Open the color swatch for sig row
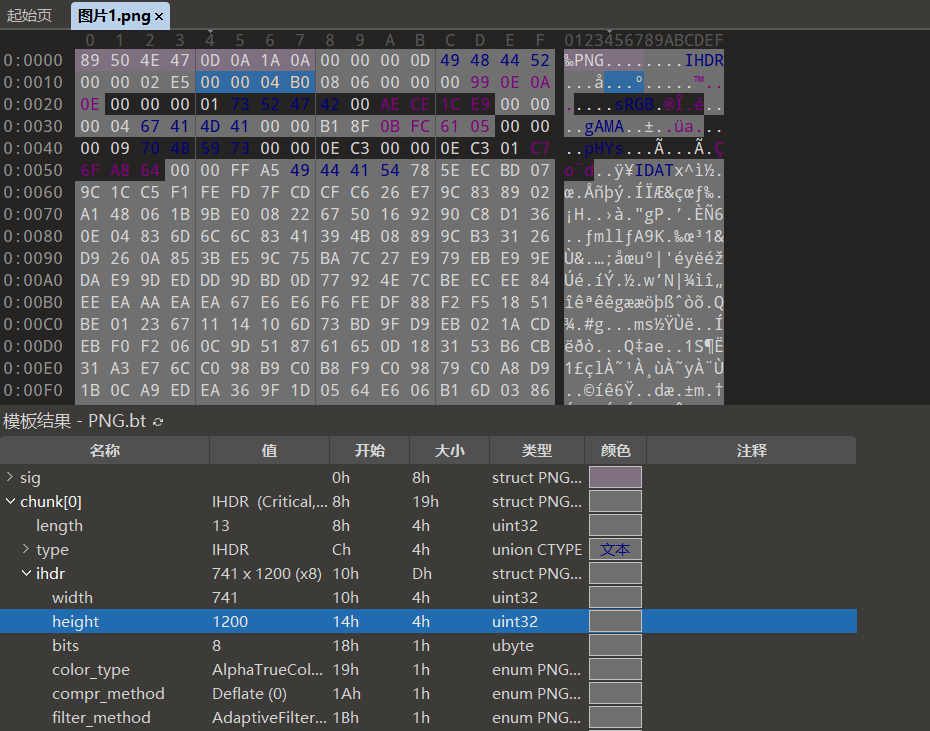Image resolution: width=930 pixels, height=731 pixels. [615, 477]
